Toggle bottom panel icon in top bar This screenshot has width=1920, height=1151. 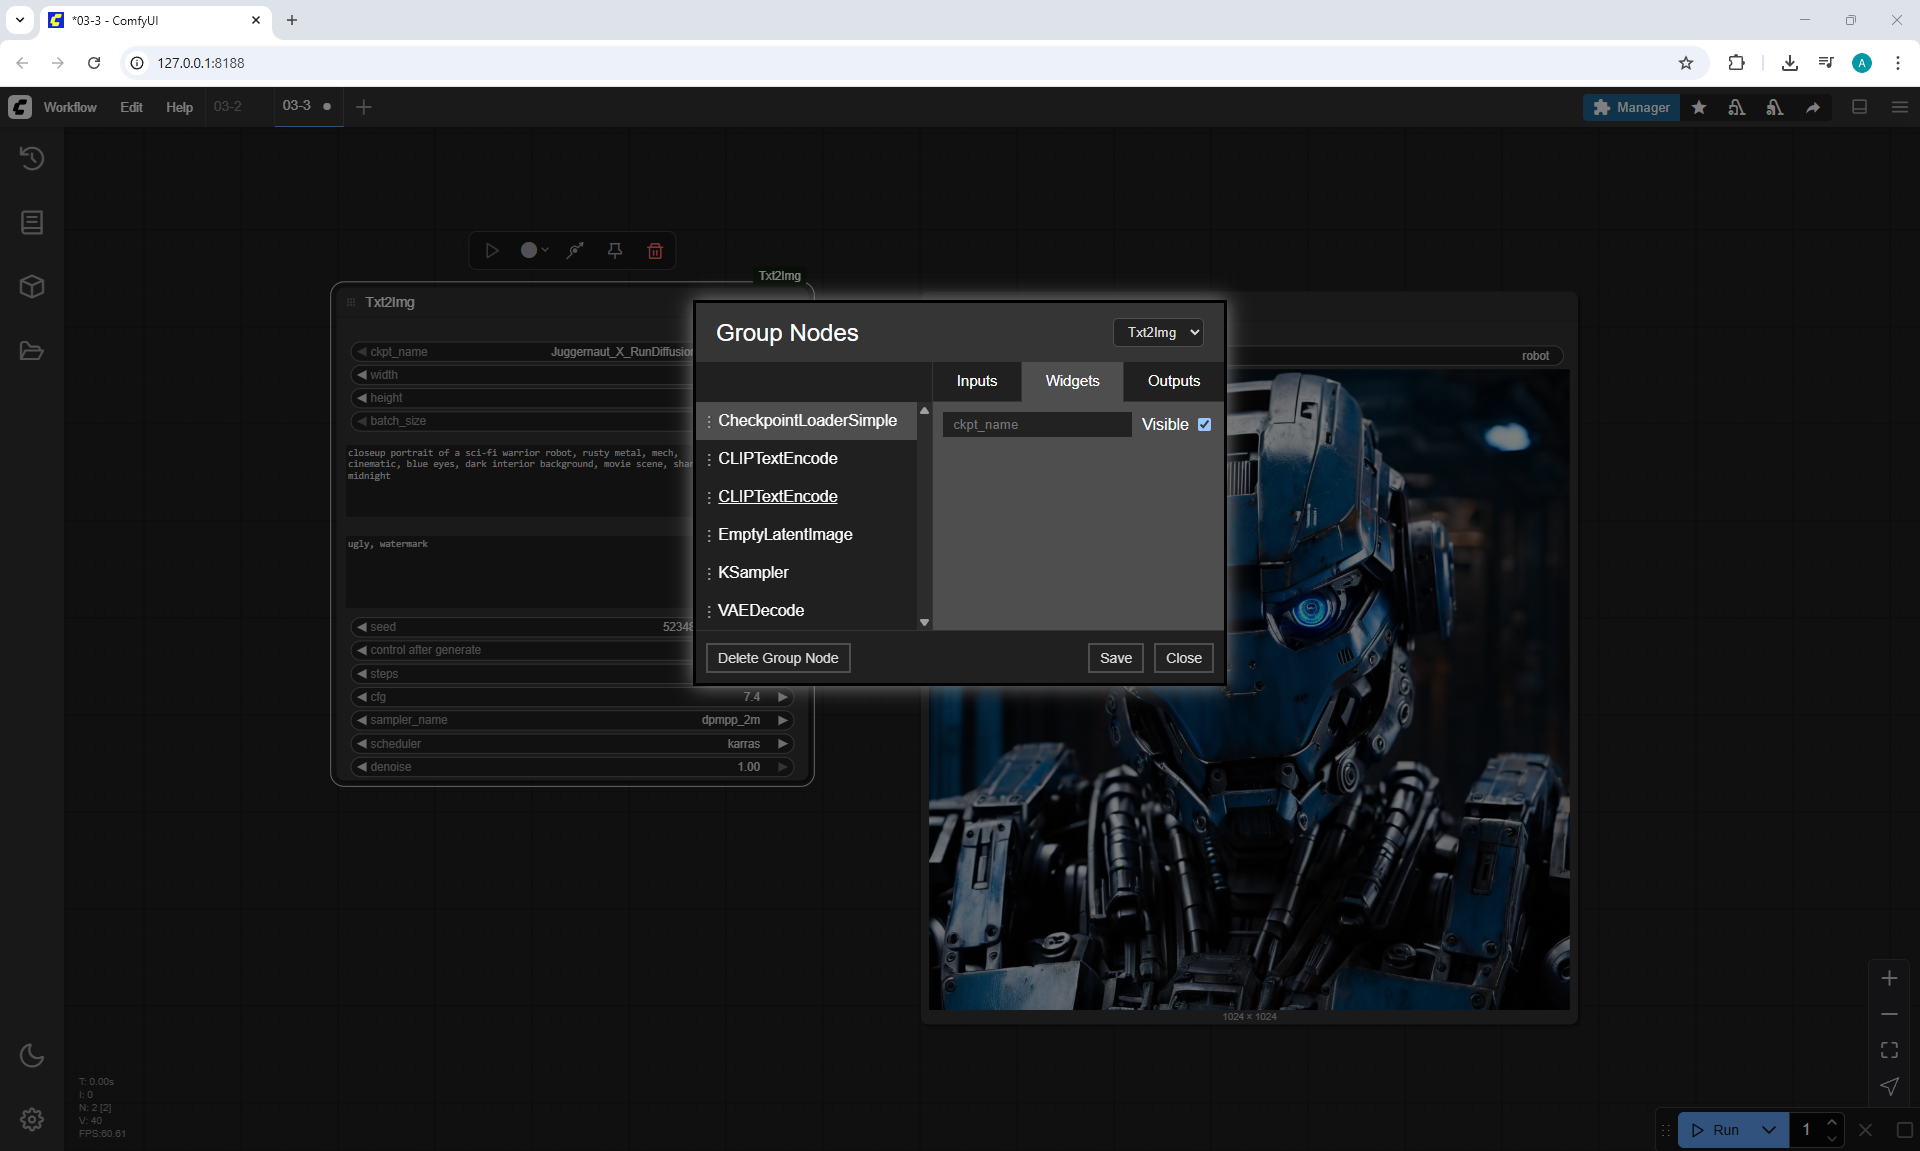click(1860, 107)
